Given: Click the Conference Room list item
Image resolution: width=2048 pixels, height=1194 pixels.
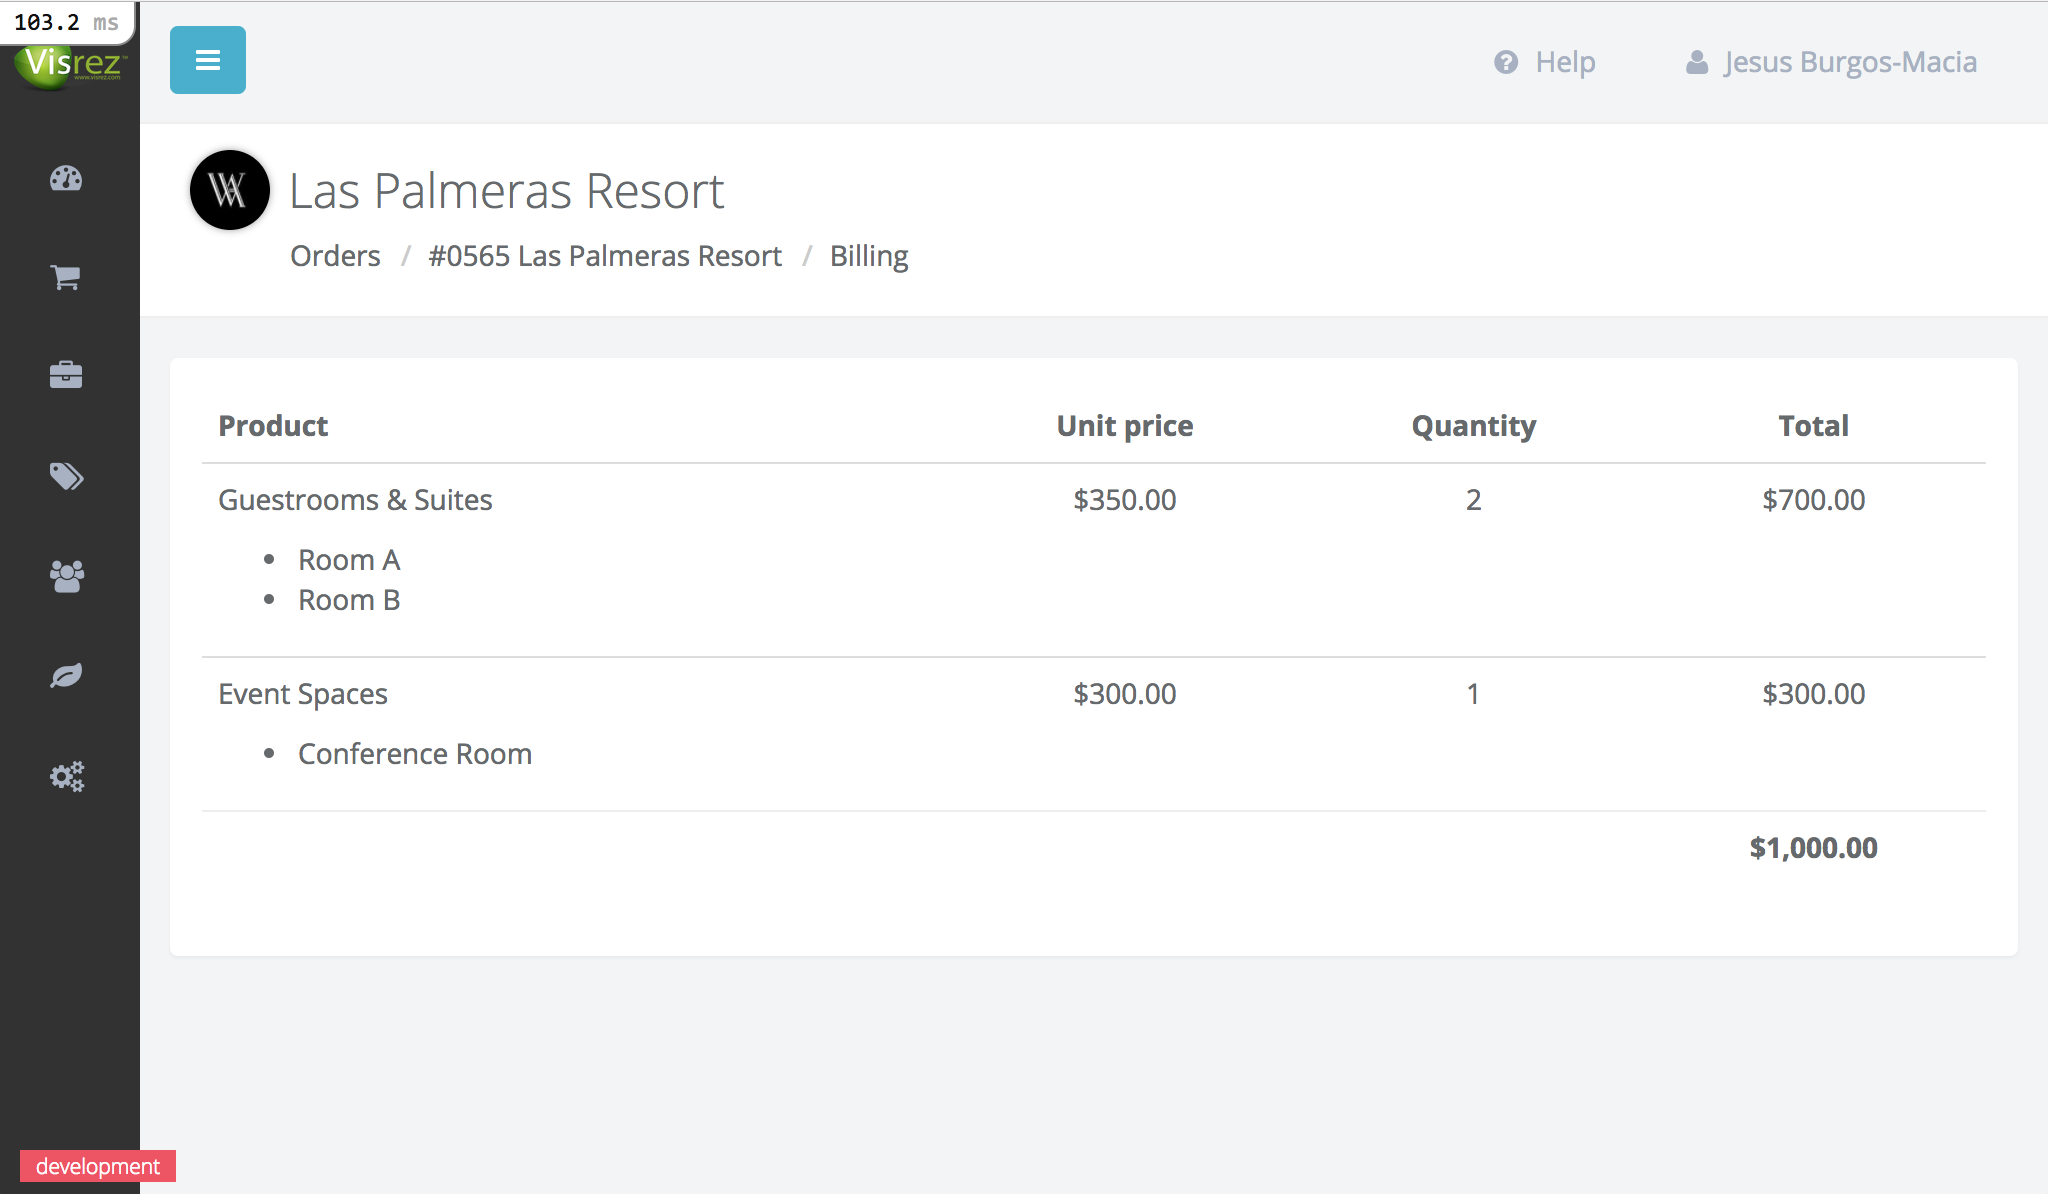Looking at the screenshot, I should pyautogui.click(x=415, y=754).
